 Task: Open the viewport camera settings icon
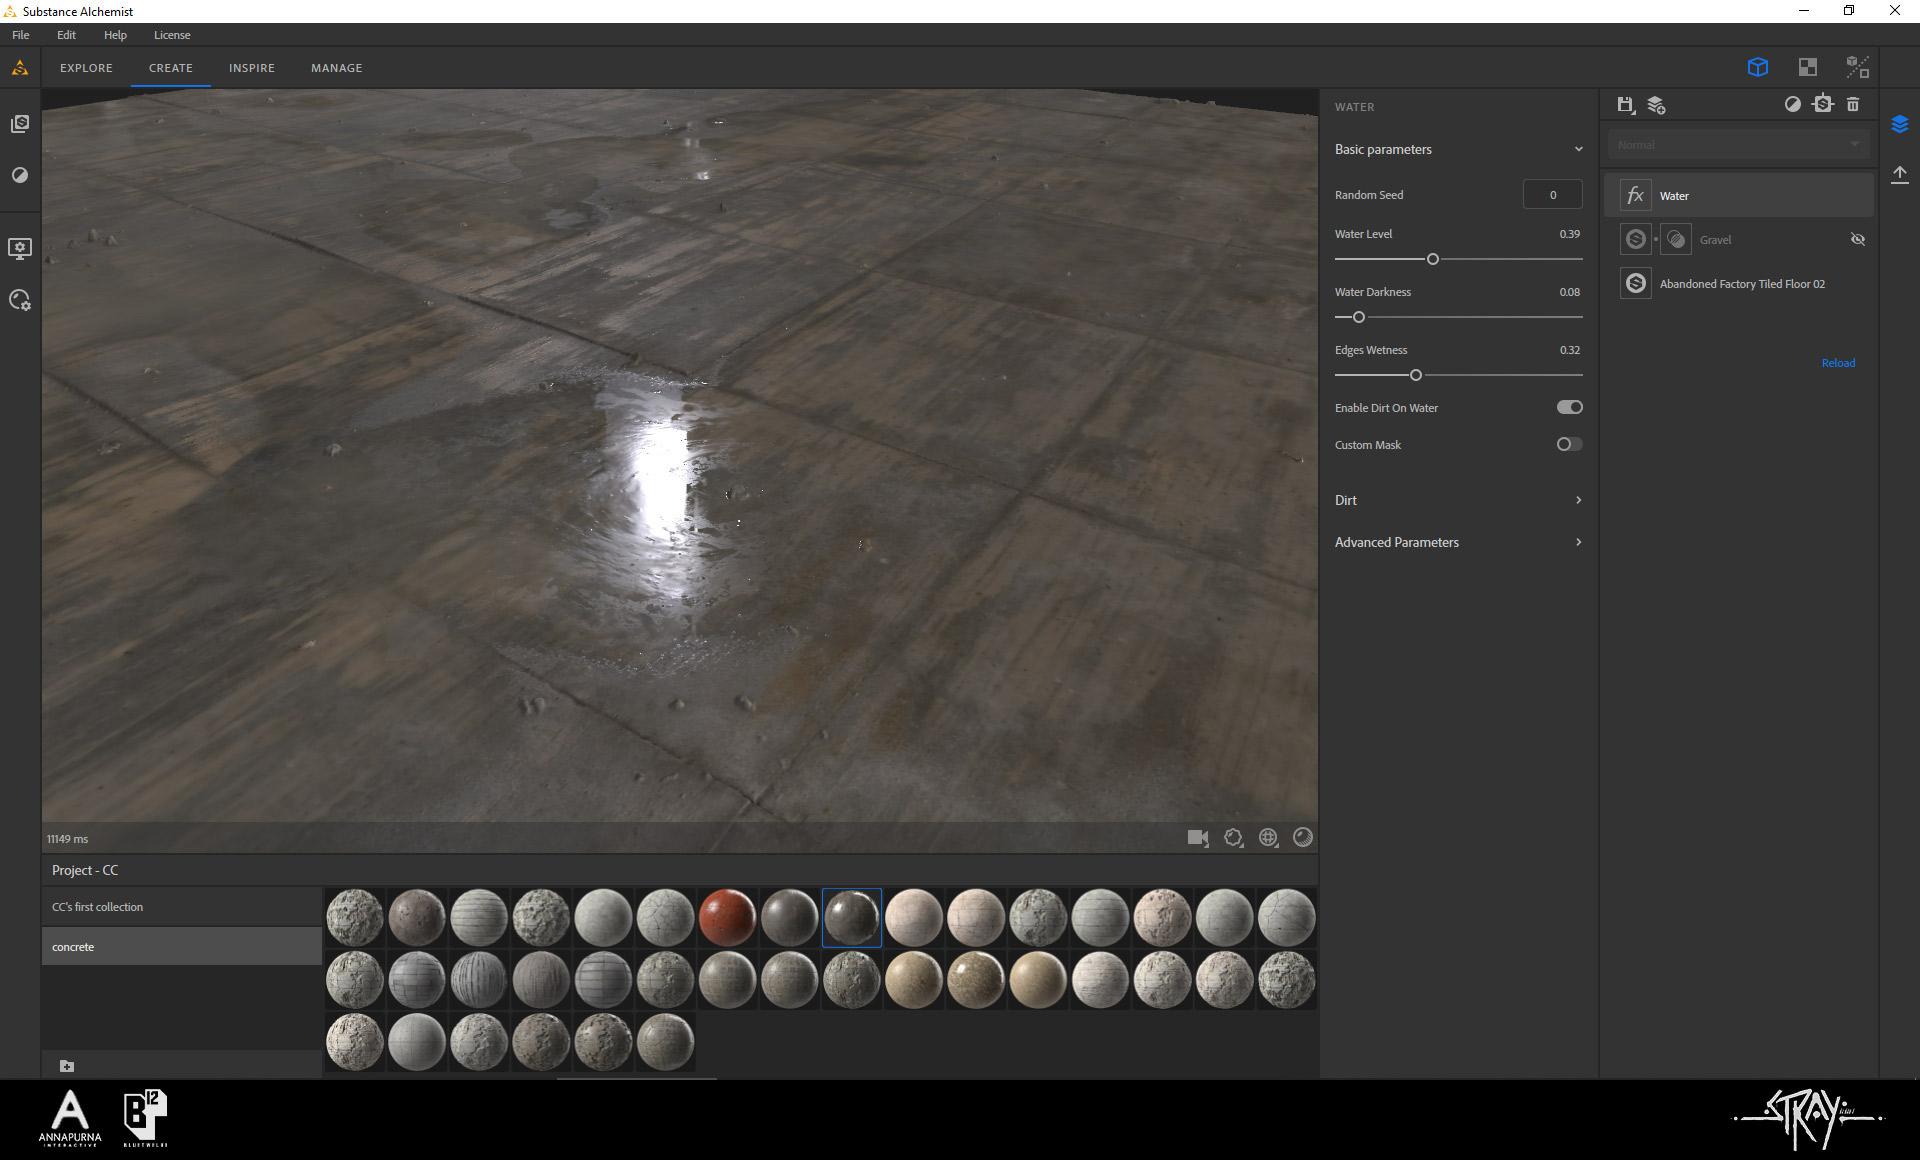pyautogui.click(x=1197, y=838)
